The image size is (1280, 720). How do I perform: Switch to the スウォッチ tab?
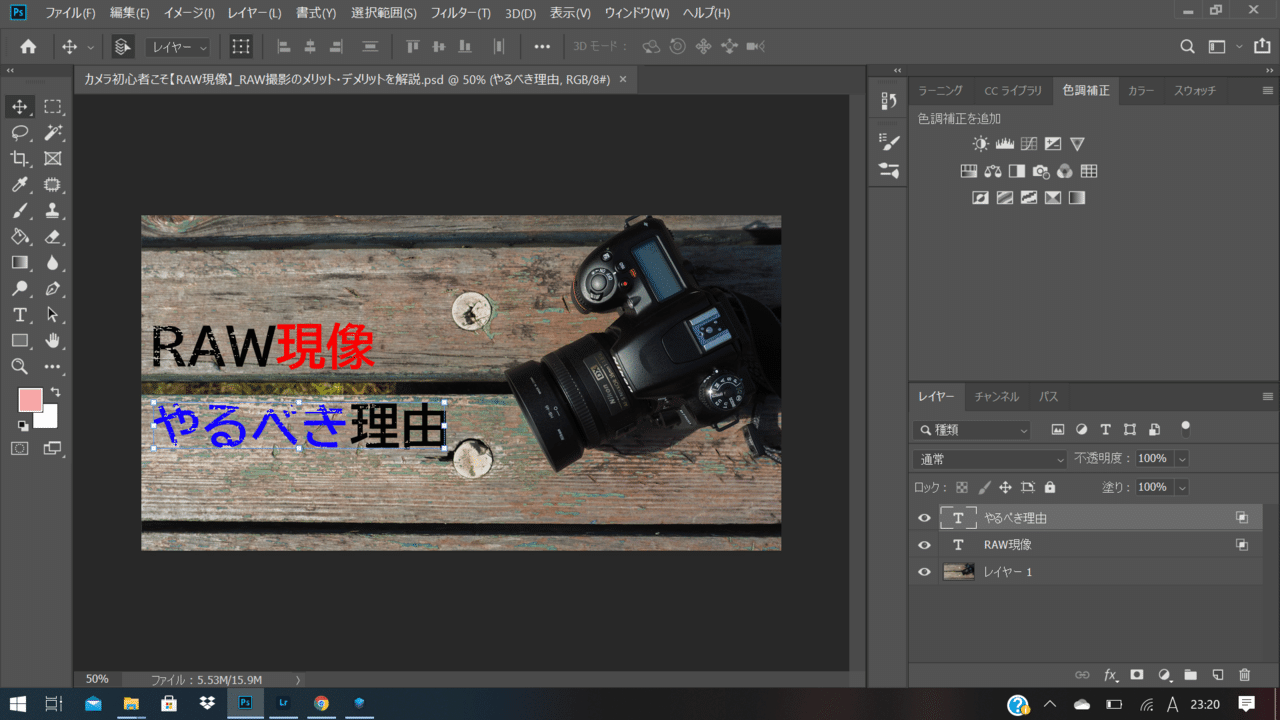coord(1195,91)
